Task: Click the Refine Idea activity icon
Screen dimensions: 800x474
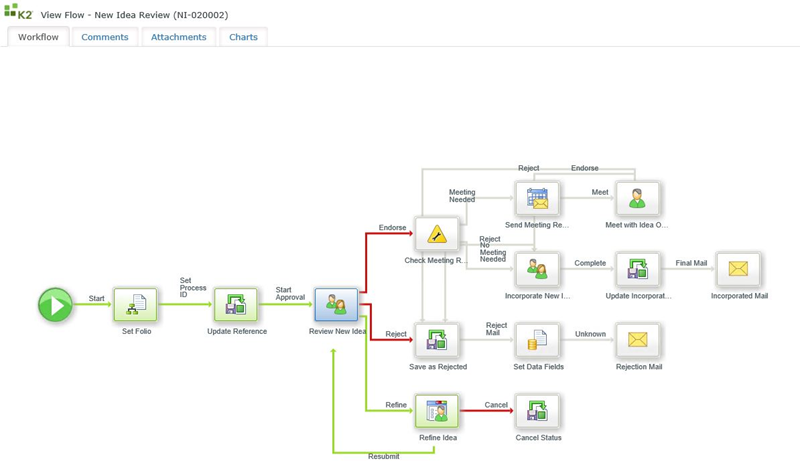Action: tap(436, 410)
